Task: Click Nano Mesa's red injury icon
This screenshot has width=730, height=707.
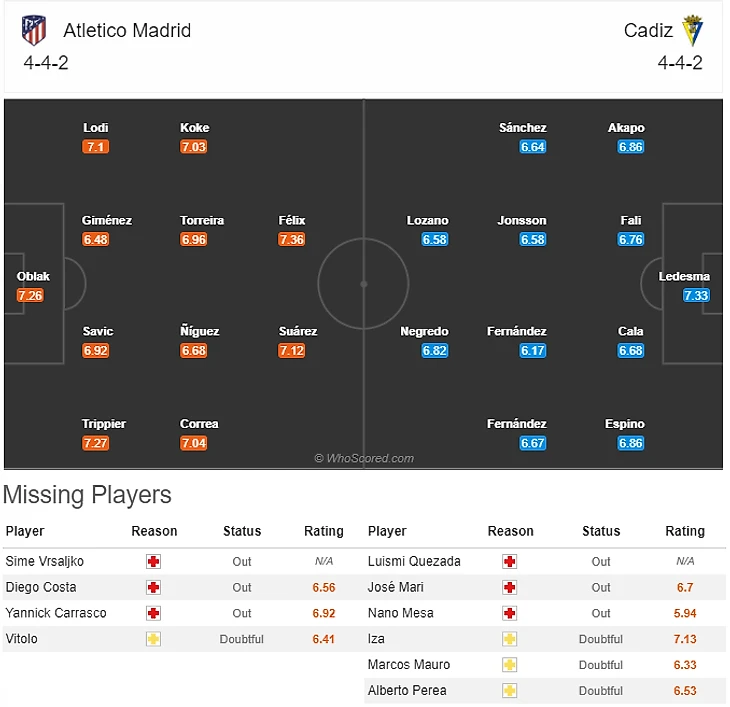Action: click(510, 613)
